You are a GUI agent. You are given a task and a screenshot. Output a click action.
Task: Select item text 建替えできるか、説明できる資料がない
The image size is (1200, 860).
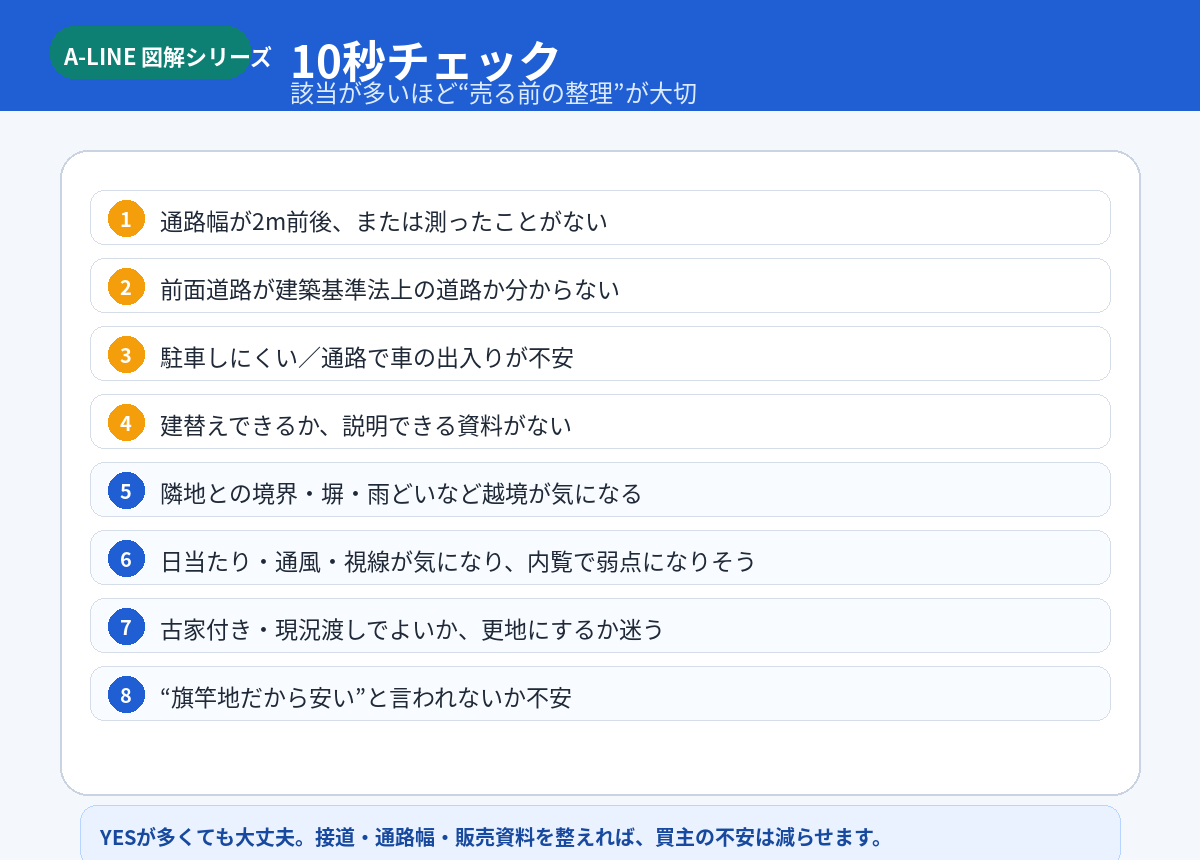(366, 425)
